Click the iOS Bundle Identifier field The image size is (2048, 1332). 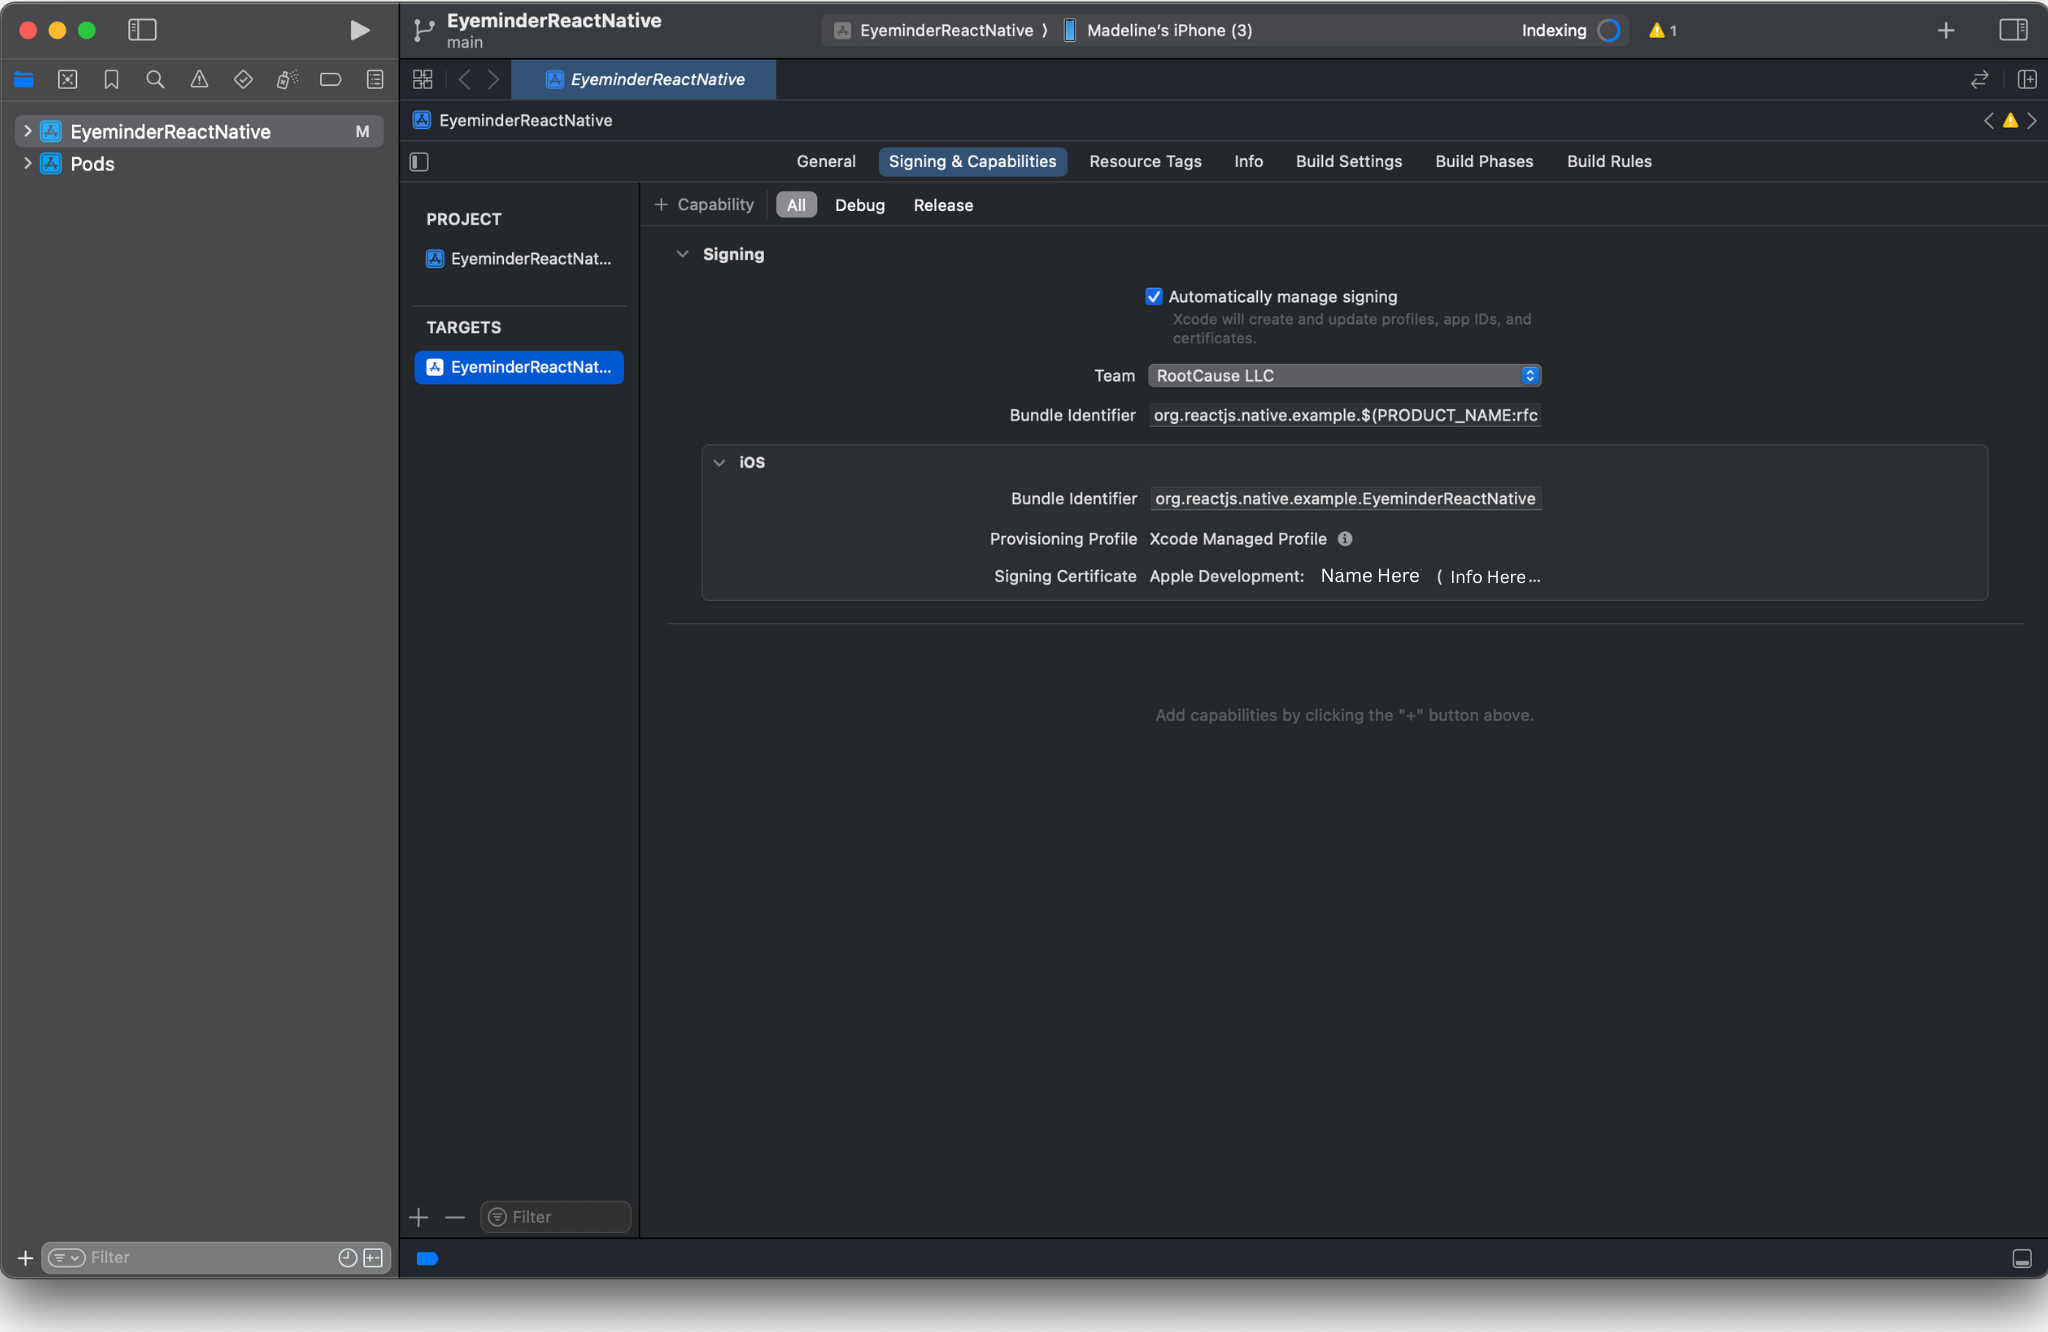tap(1345, 499)
